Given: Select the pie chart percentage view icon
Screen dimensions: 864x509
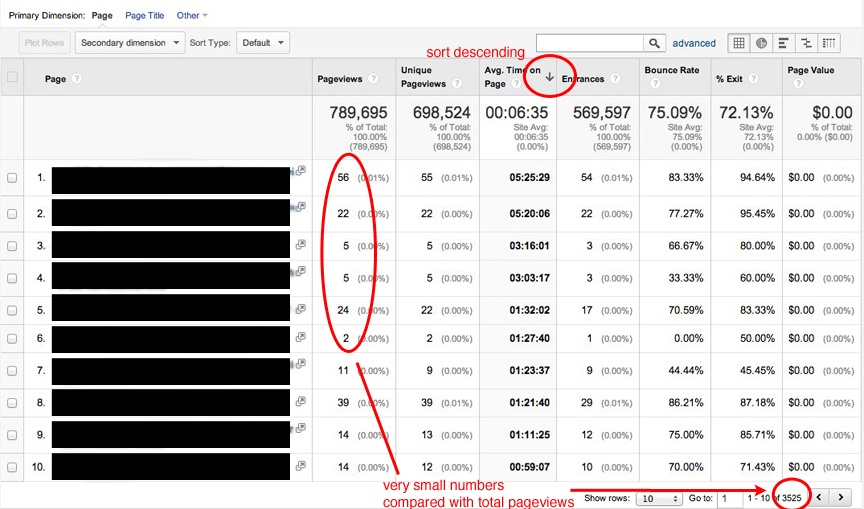Looking at the screenshot, I should [x=761, y=43].
